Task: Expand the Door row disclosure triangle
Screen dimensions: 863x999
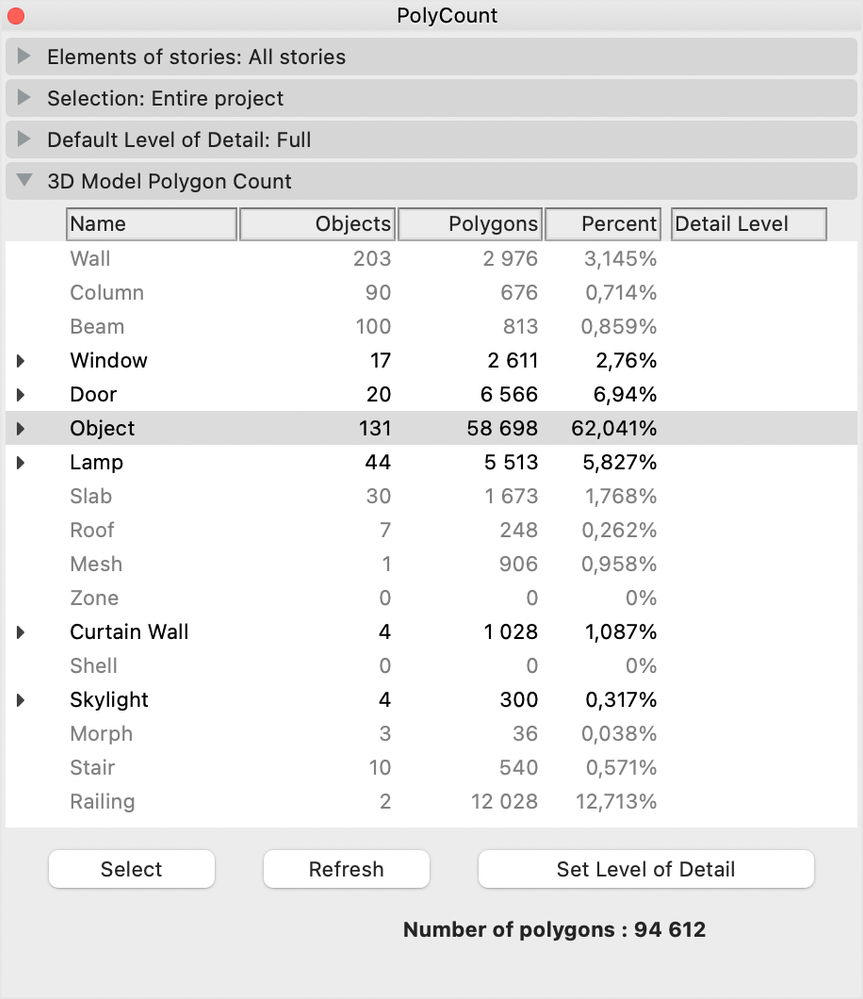Action: click(22, 395)
